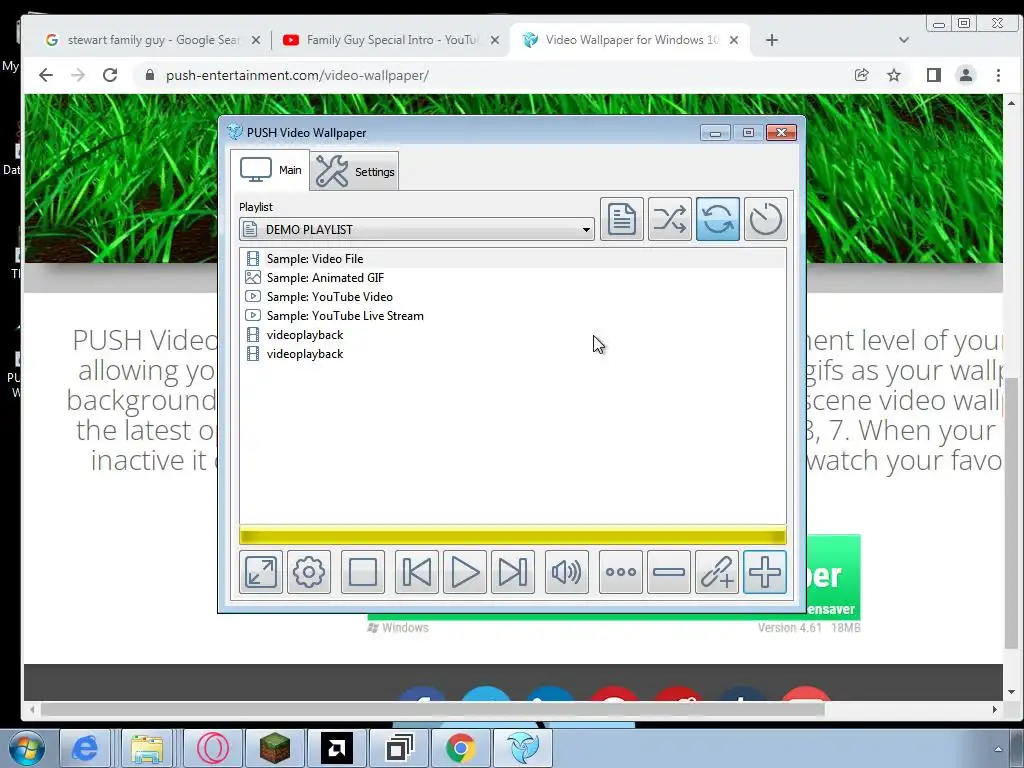
Task: Minimize the PUSH Video Wallpaper window
Action: (715, 133)
